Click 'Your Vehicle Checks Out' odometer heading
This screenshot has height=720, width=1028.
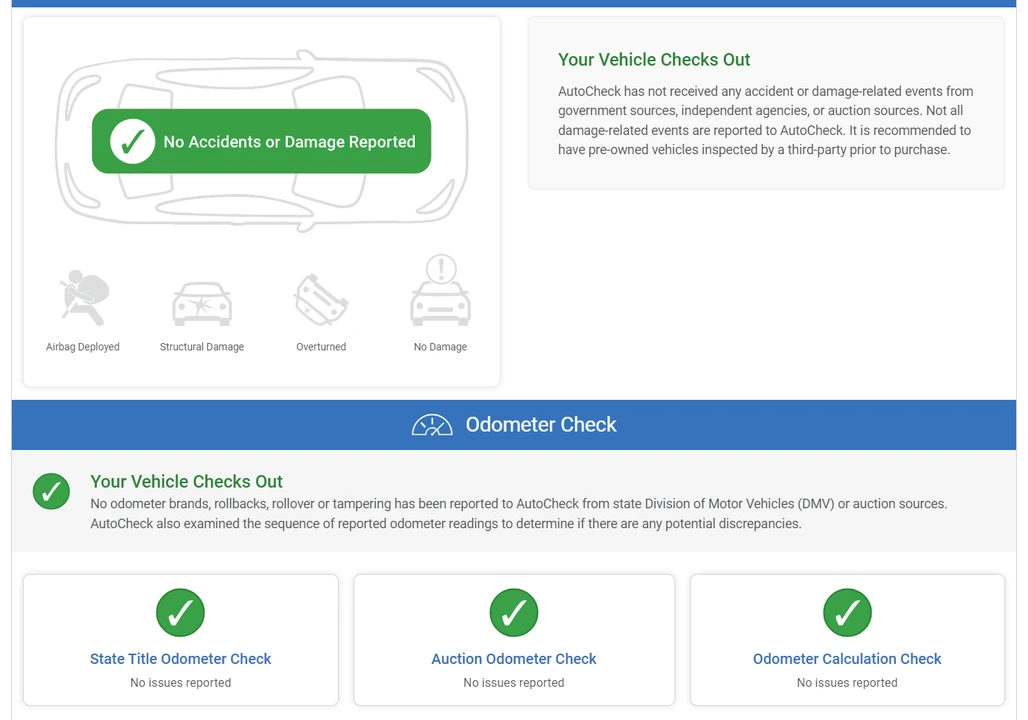(x=186, y=481)
